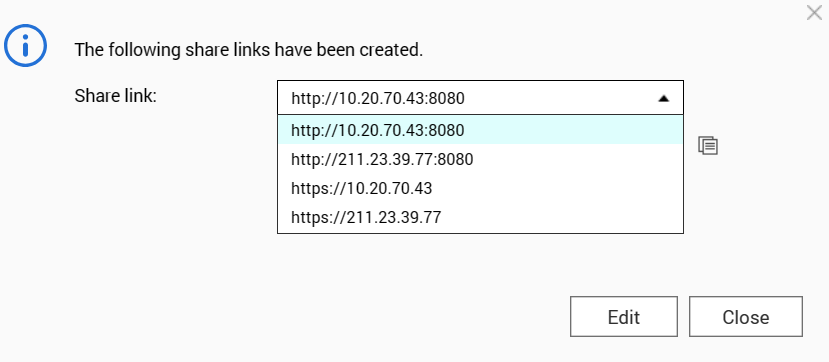Click the Share link combo box field
Viewport: 829px width, 362px height.
point(480,98)
